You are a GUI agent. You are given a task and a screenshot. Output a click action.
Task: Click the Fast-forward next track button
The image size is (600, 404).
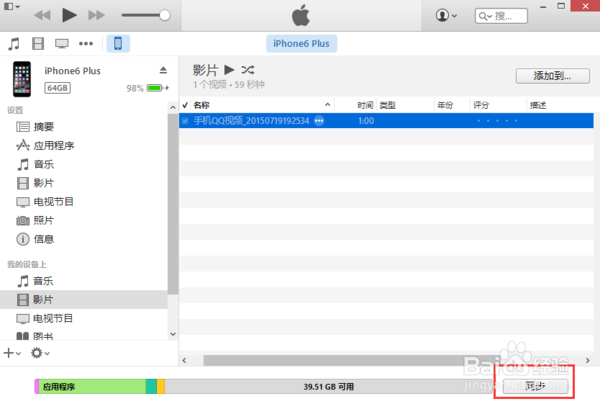point(97,16)
